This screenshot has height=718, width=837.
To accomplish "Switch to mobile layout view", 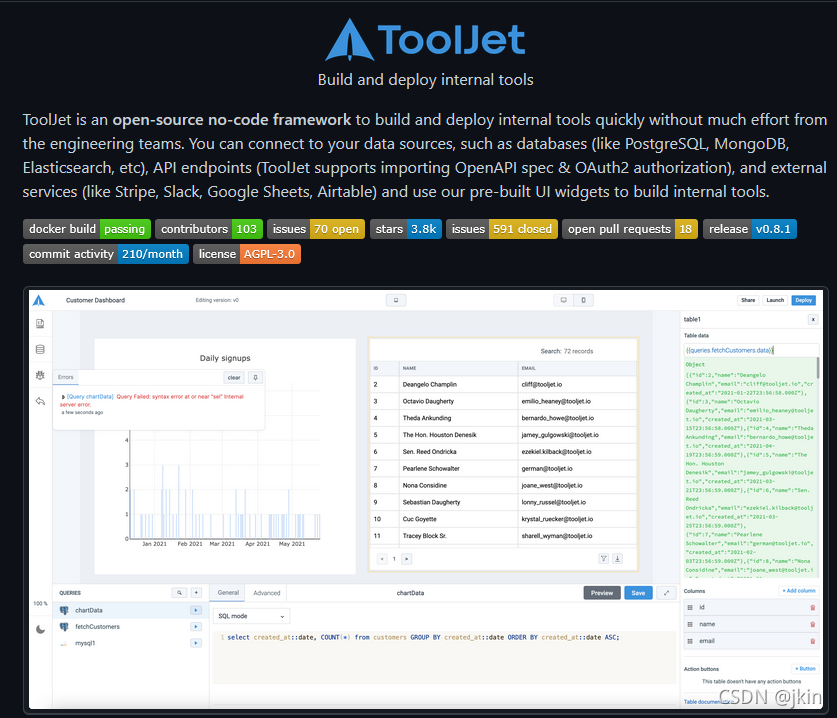I will [x=583, y=300].
